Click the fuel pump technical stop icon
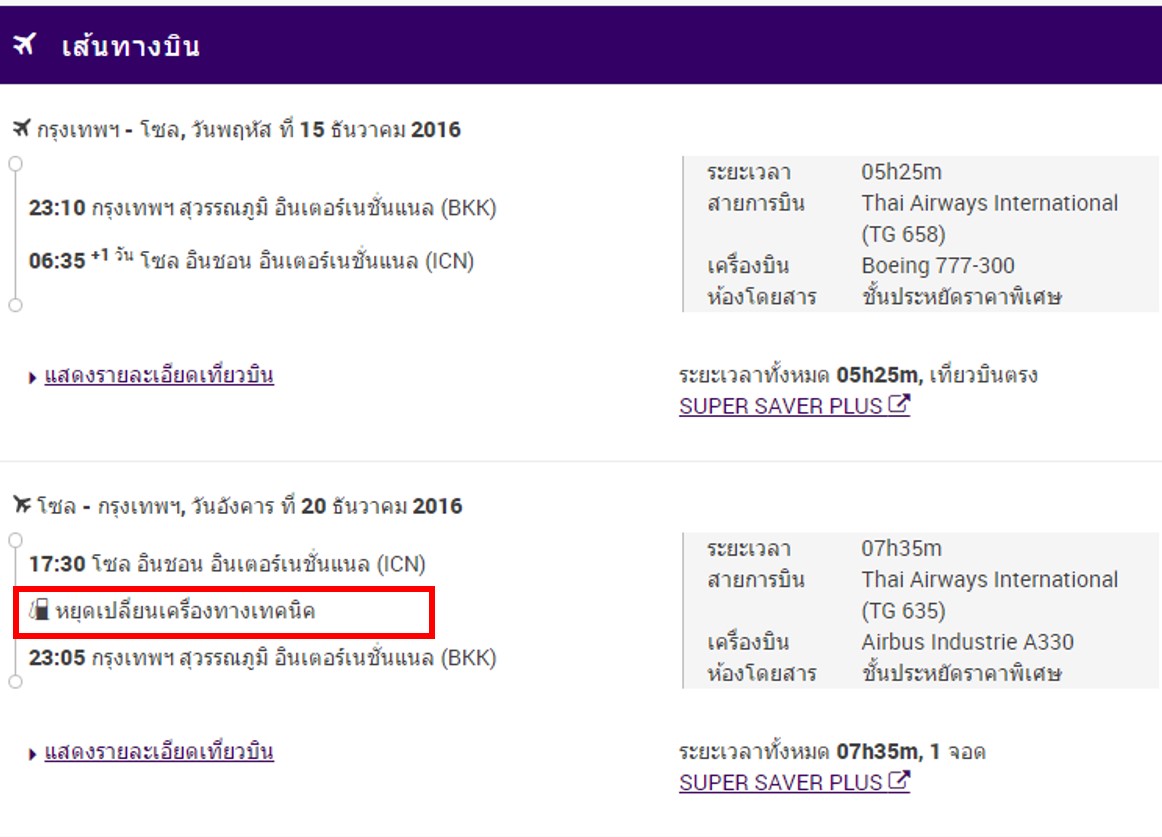Image resolution: width=1162 pixels, height=837 pixels. click(39, 610)
